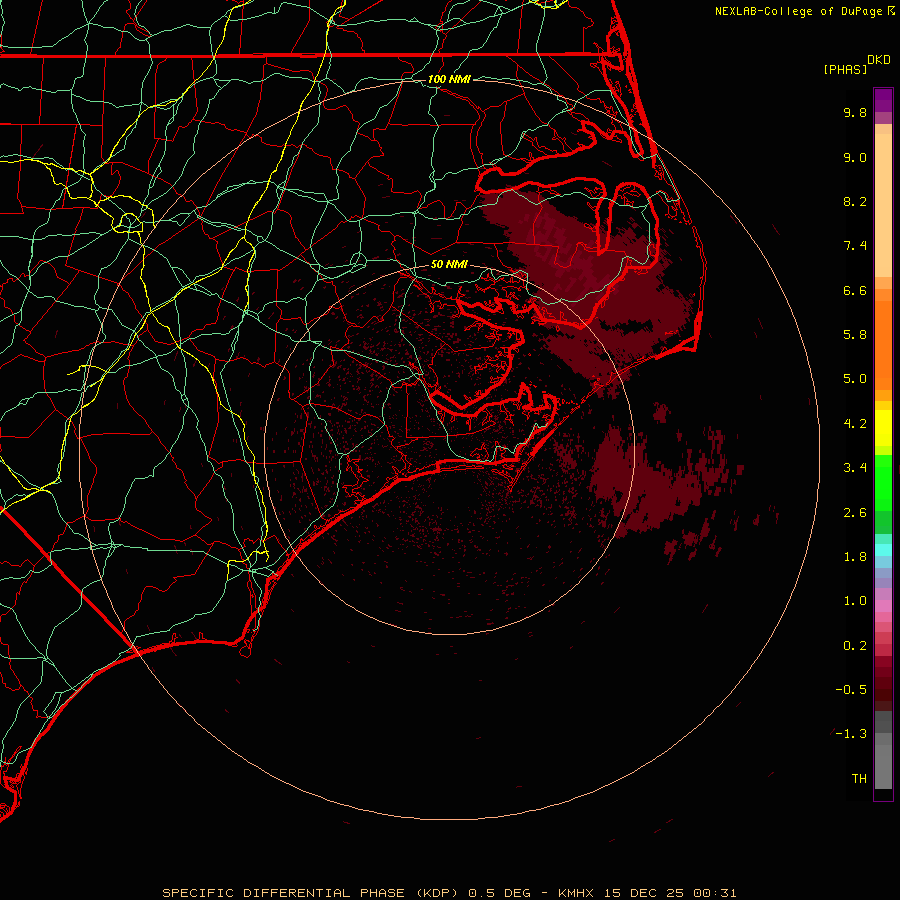Click the 0.2 legend label
The image size is (900, 900).
(x=855, y=646)
